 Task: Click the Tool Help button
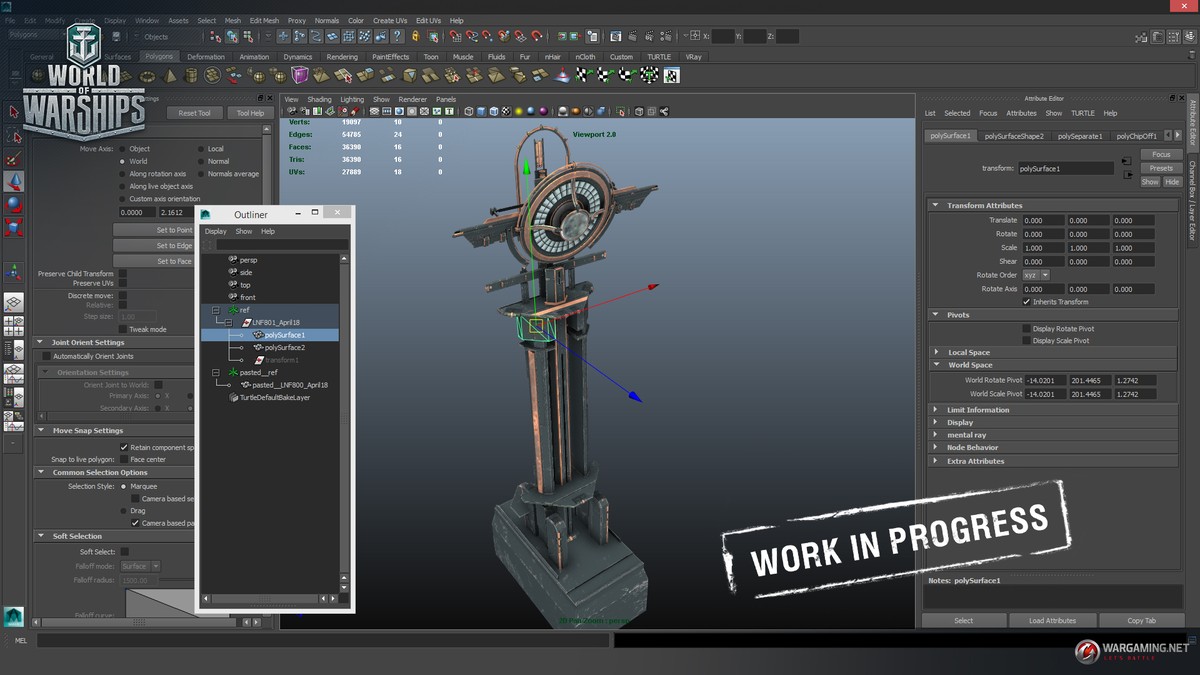(249, 113)
